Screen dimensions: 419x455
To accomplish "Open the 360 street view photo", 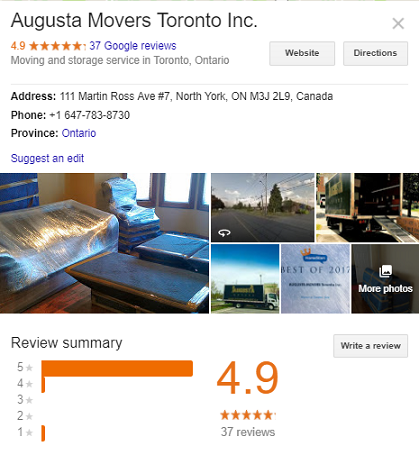I will coord(263,207).
